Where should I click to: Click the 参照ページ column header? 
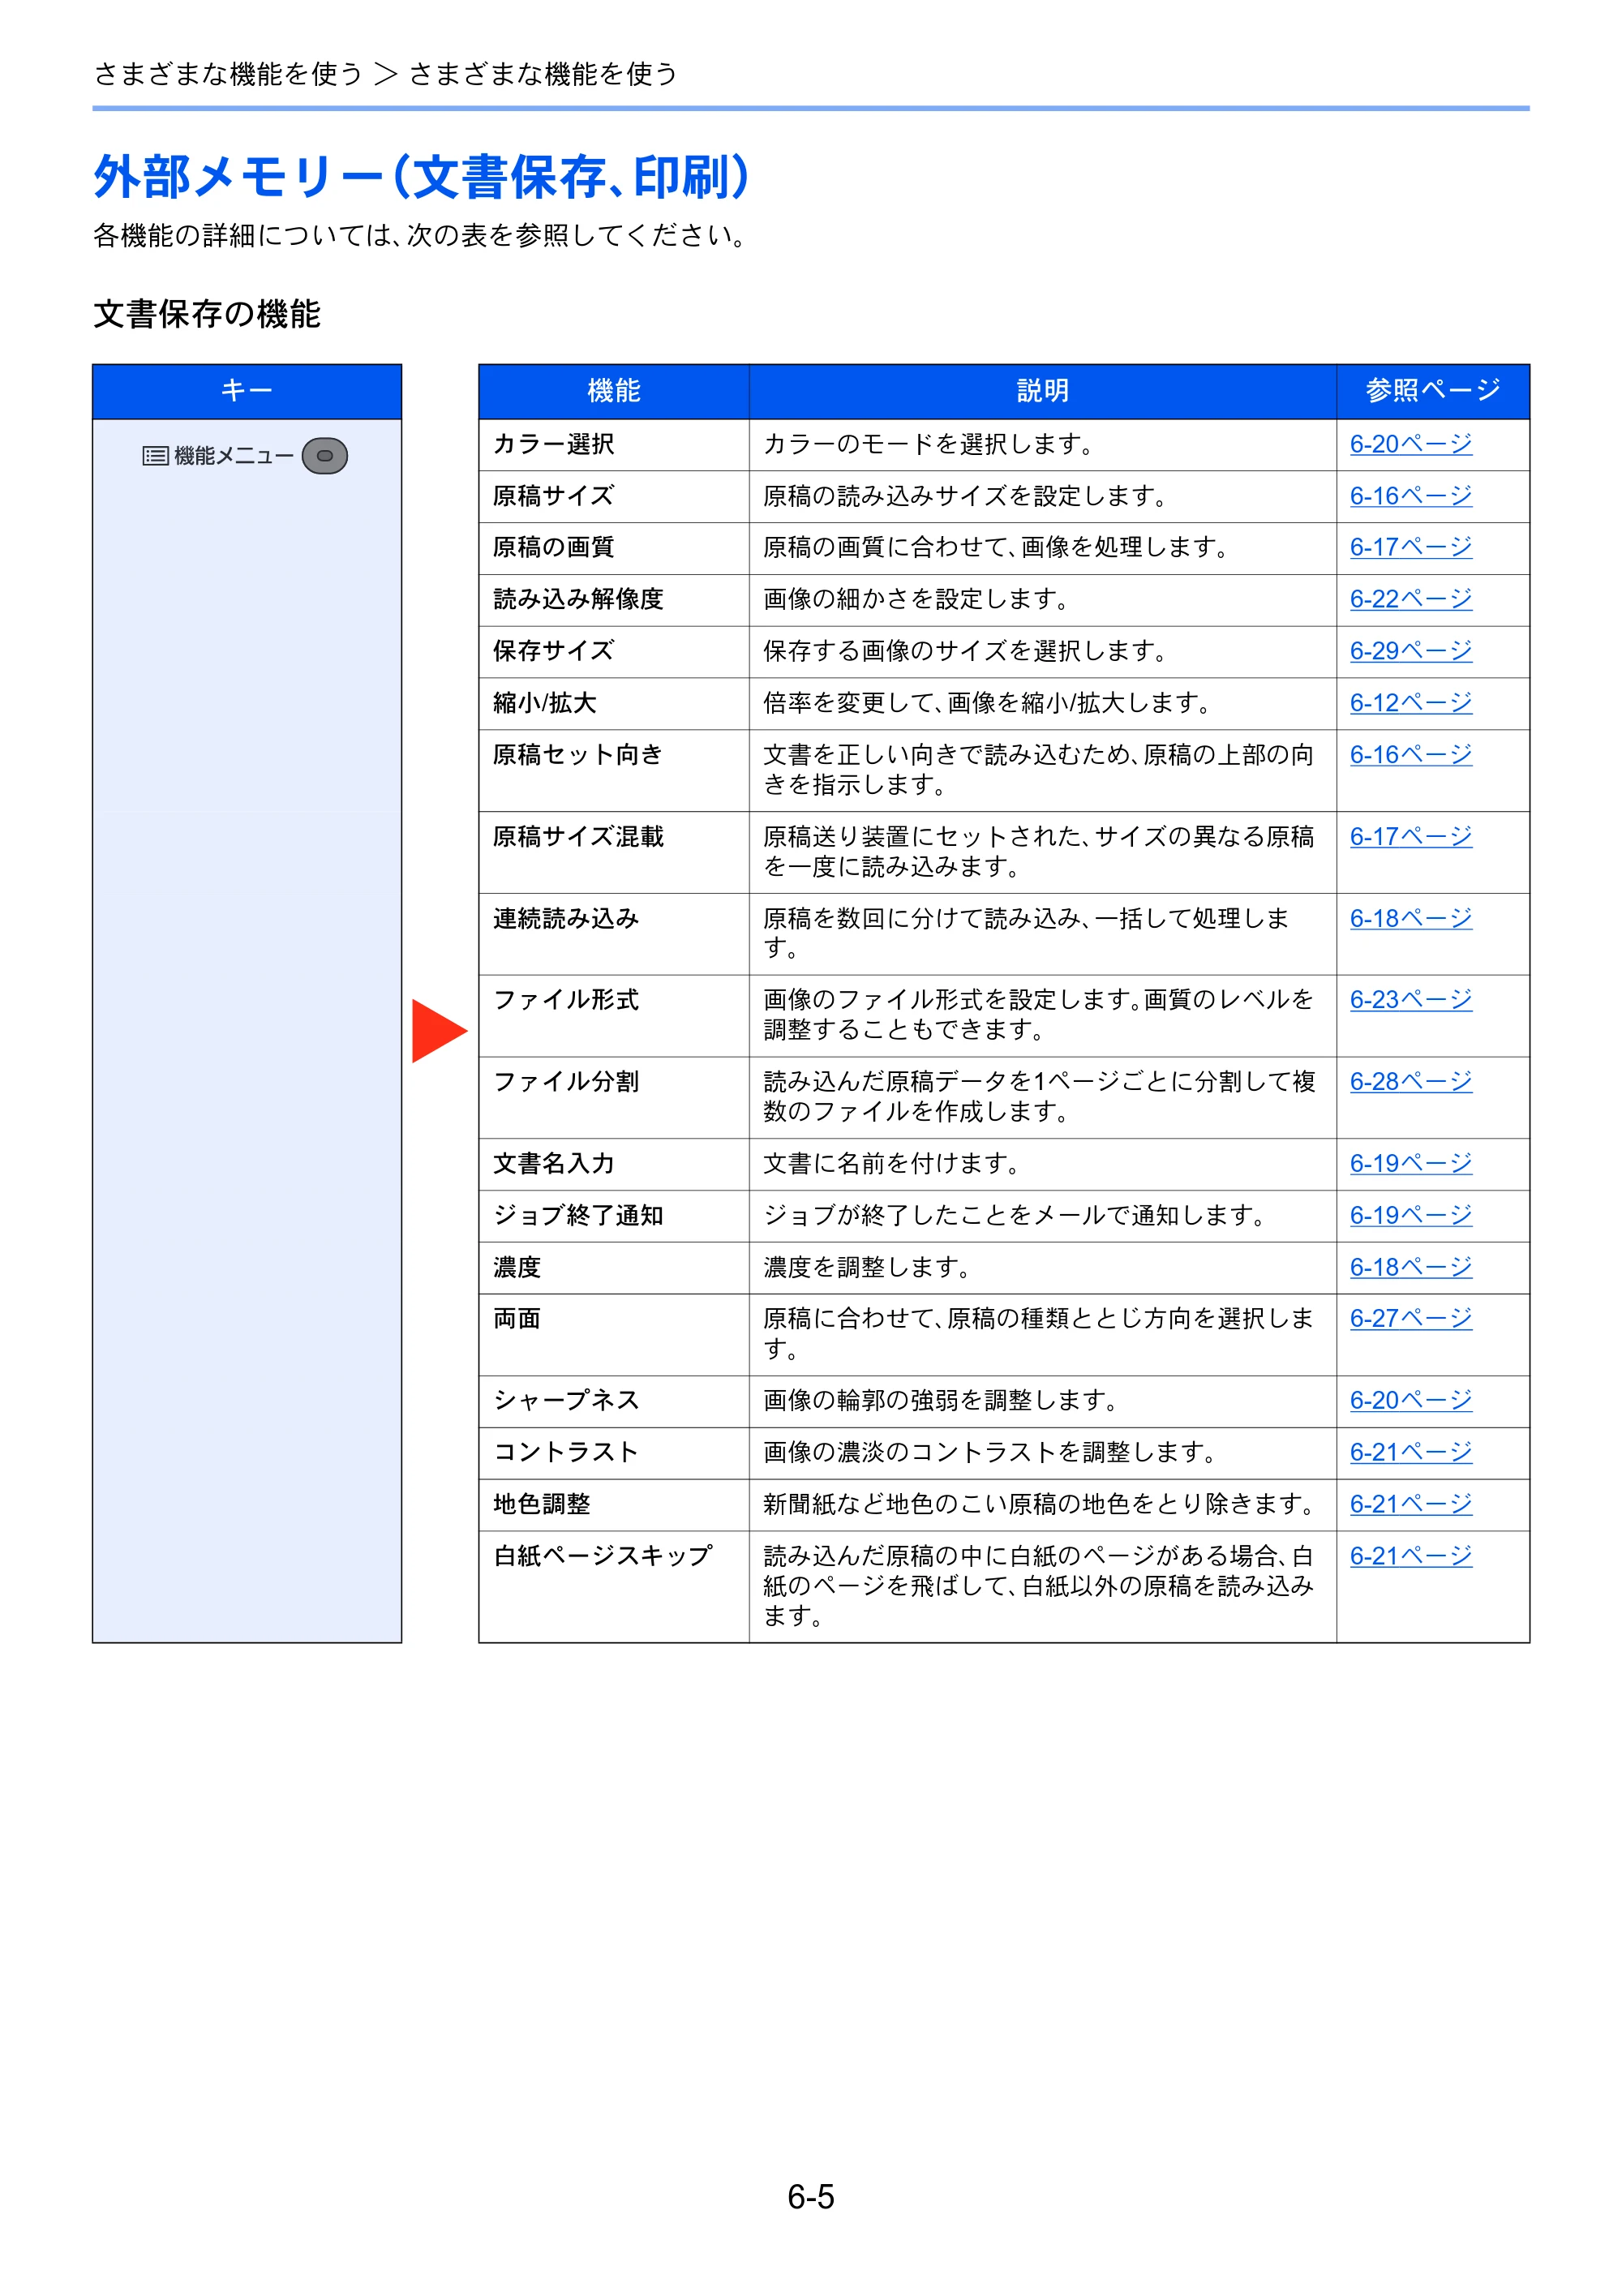pyautogui.click(x=1433, y=391)
